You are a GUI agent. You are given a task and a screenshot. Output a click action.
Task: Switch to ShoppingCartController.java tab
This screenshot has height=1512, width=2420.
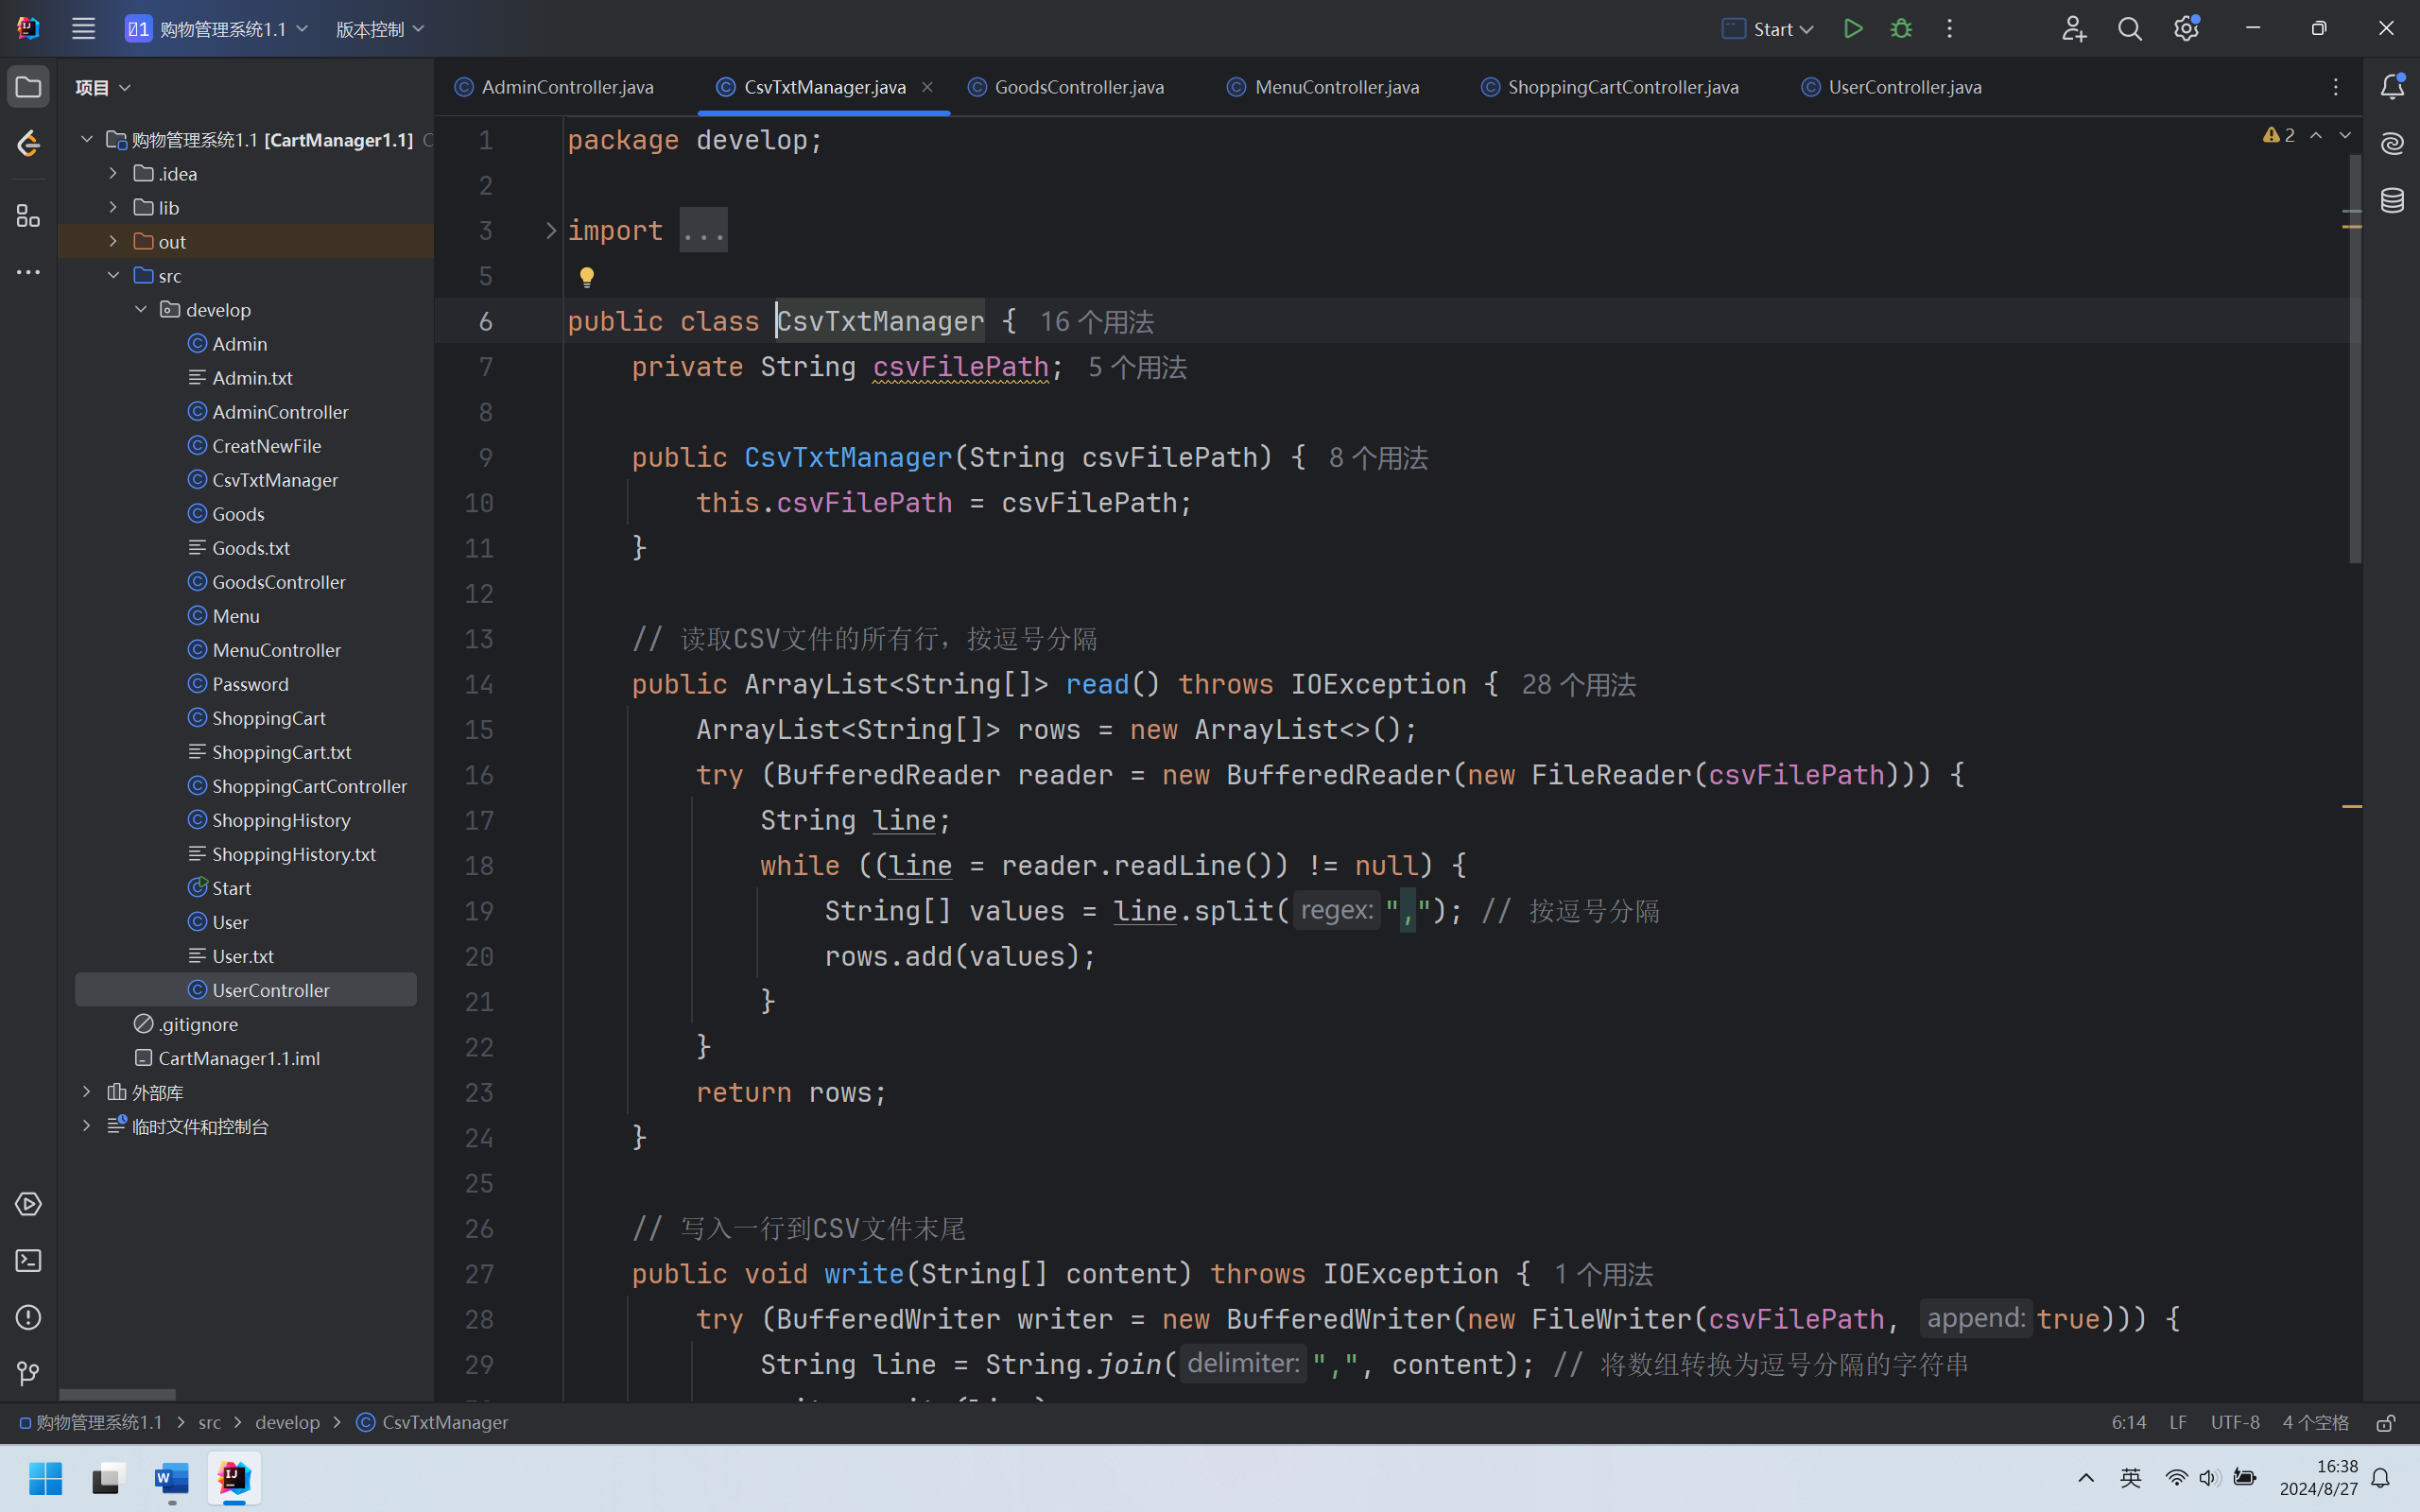tap(1622, 87)
